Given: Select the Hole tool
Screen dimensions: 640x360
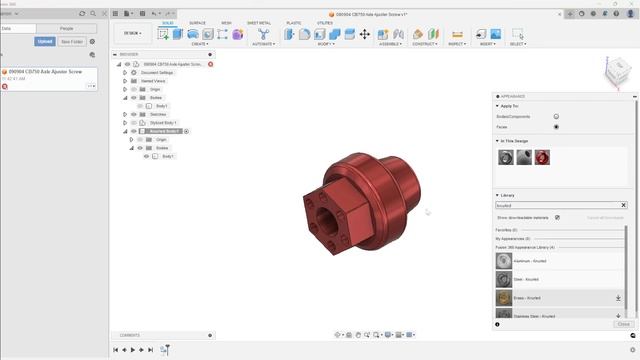Looking at the screenshot, I should 208,34.
